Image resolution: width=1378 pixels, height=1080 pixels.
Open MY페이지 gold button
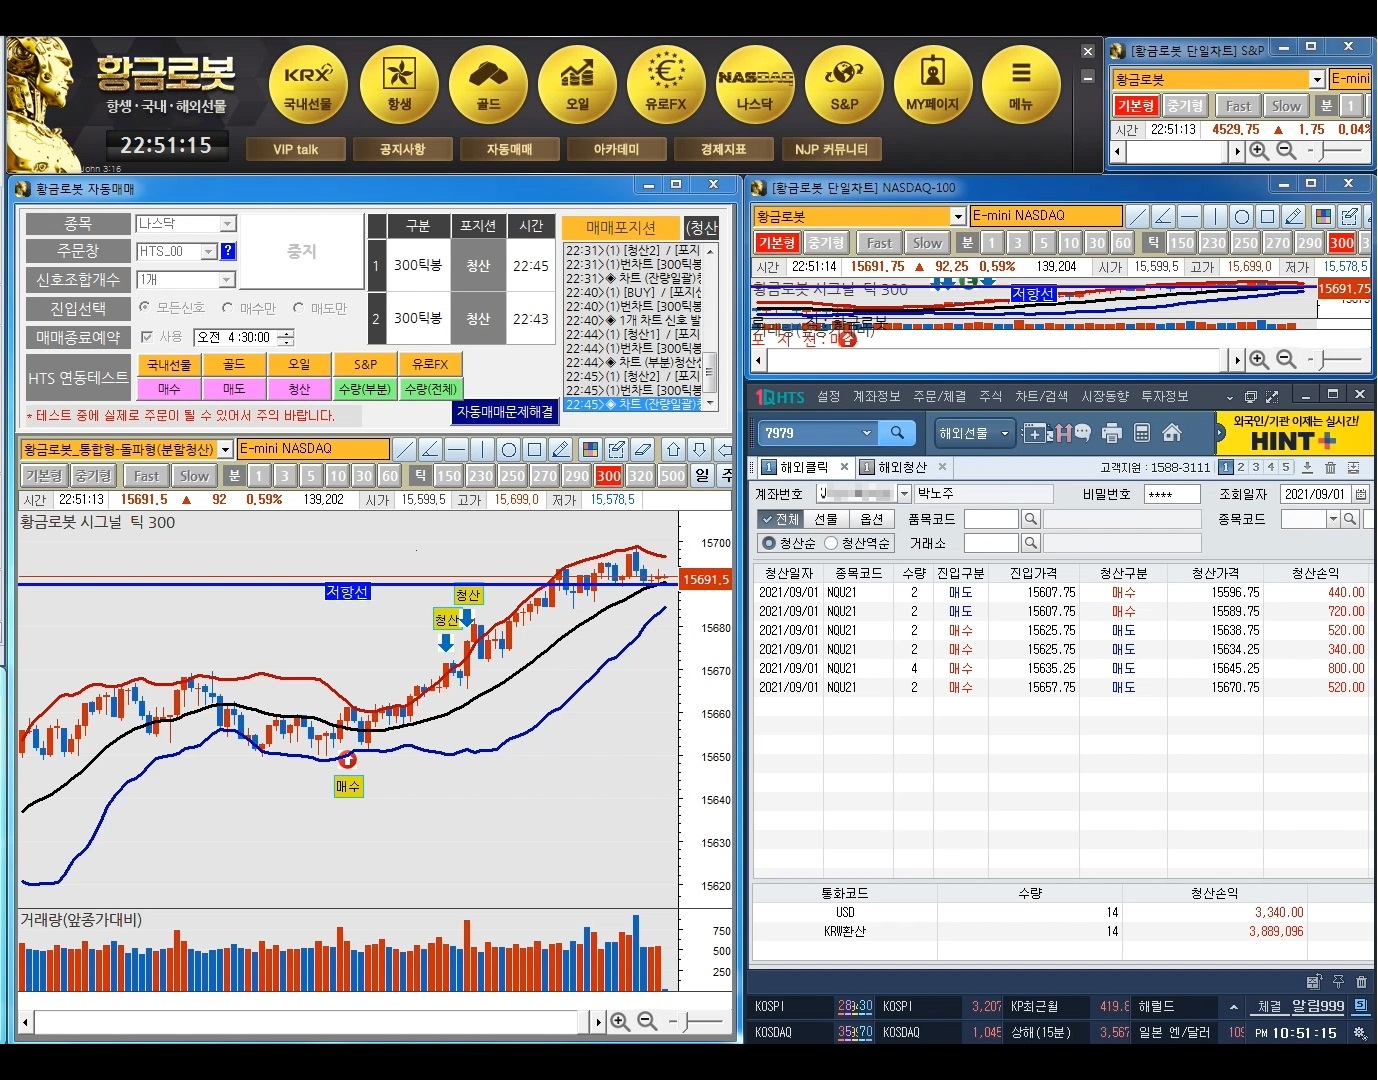coord(932,84)
